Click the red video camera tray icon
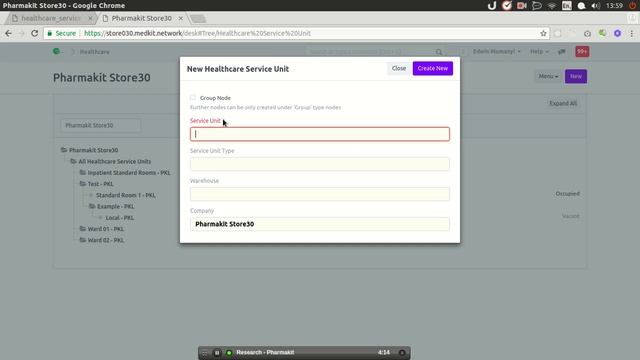The width and height of the screenshot is (640, 360). pyautogui.click(x=522, y=6)
